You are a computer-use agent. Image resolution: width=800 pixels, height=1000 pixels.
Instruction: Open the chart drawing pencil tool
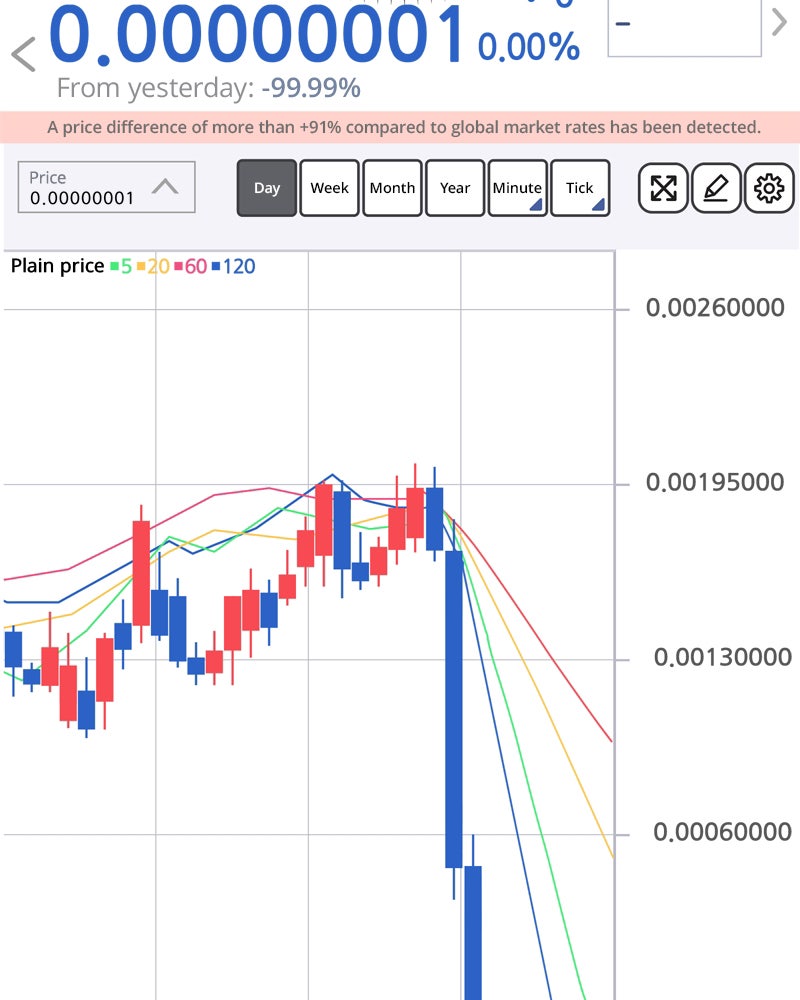(x=716, y=188)
